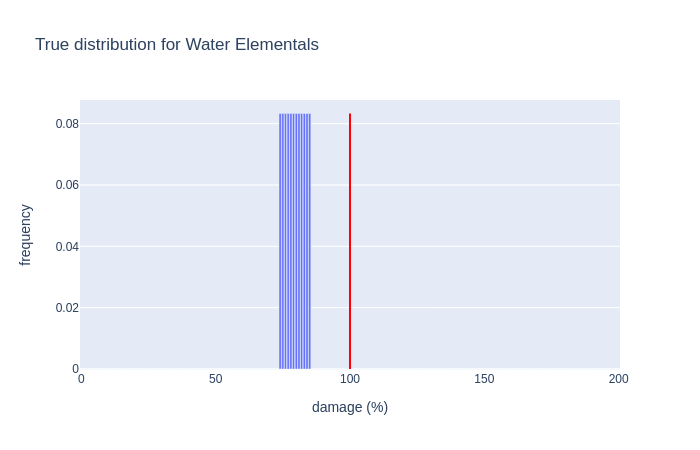This screenshot has width=700, height=450.
Task: Click the x-axis tick label 50
Action: (215, 379)
